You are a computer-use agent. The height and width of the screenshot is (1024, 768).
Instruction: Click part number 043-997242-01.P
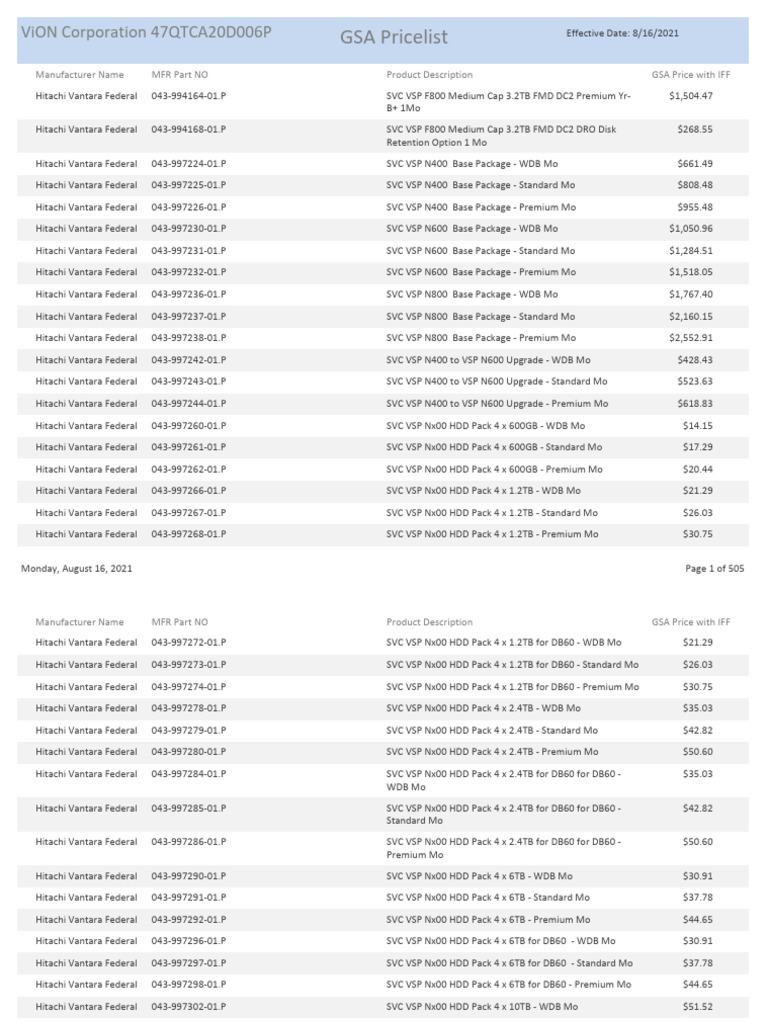(189, 360)
